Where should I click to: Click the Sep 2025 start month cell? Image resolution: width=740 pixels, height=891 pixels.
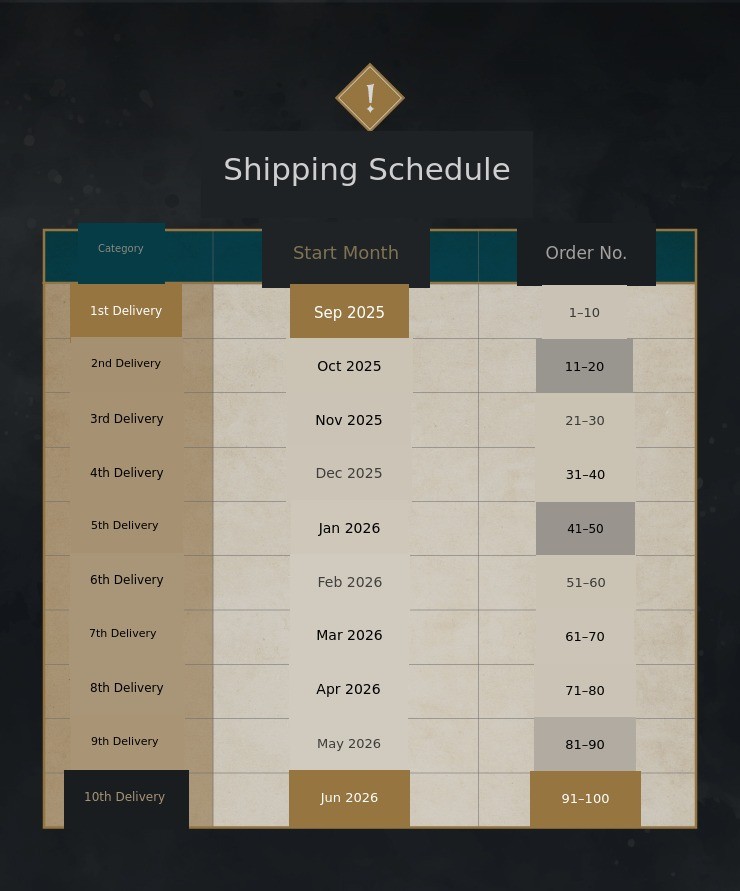349,312
